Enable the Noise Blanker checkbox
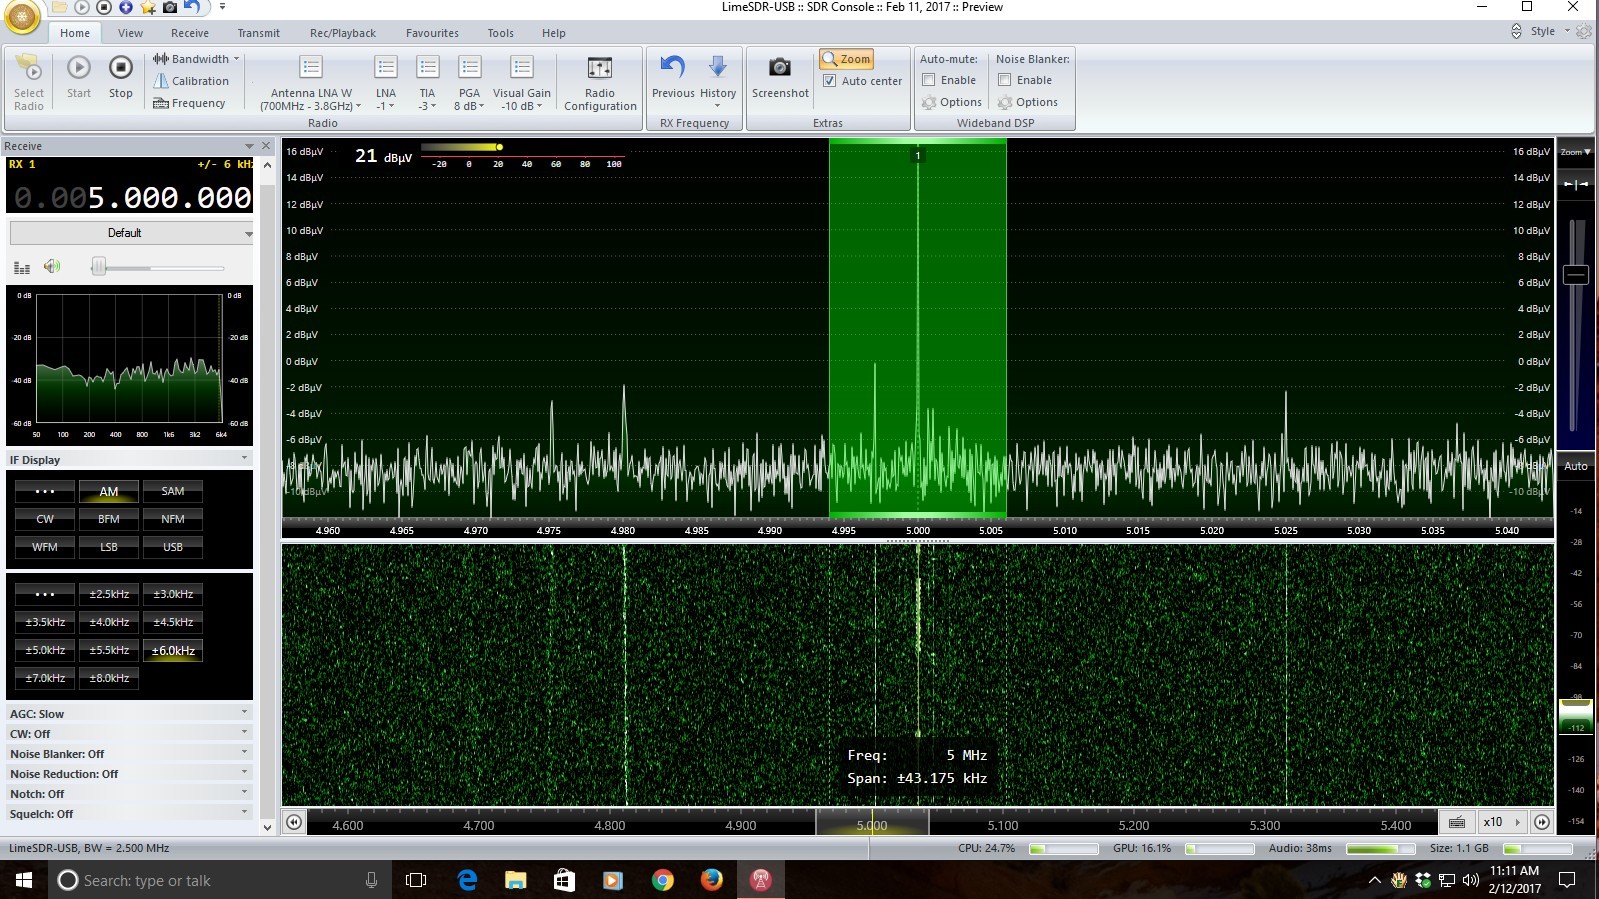 (x=1005, y=80)
